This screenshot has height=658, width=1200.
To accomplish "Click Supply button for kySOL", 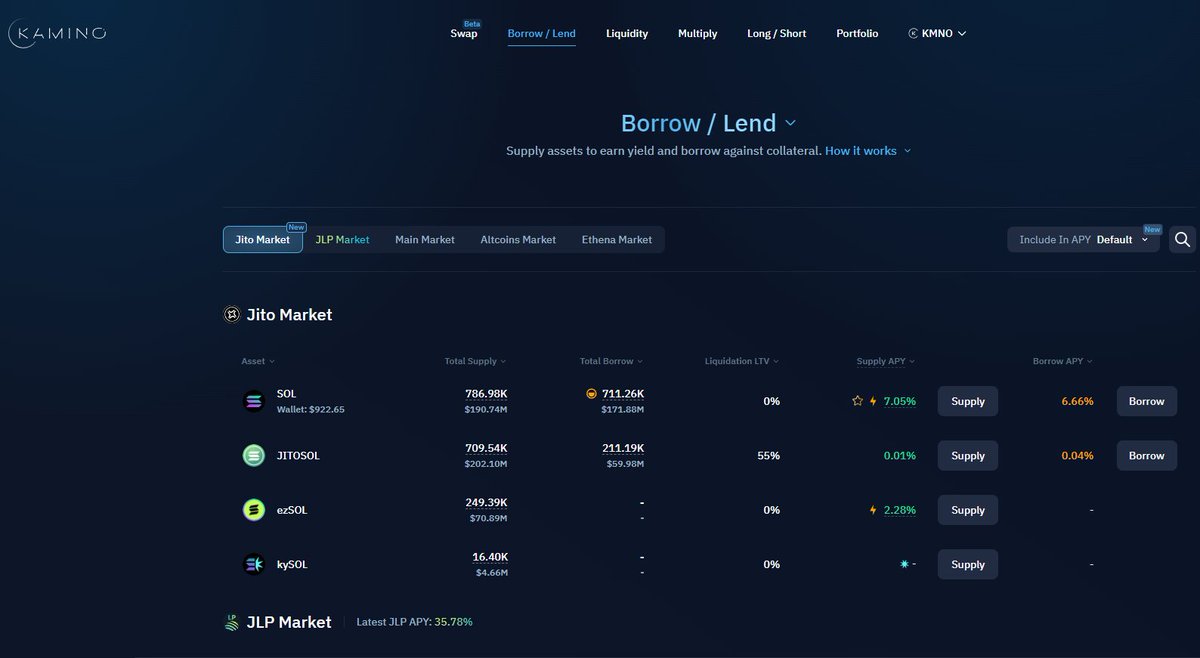I will pyautogui.click(x=968, y=564).
